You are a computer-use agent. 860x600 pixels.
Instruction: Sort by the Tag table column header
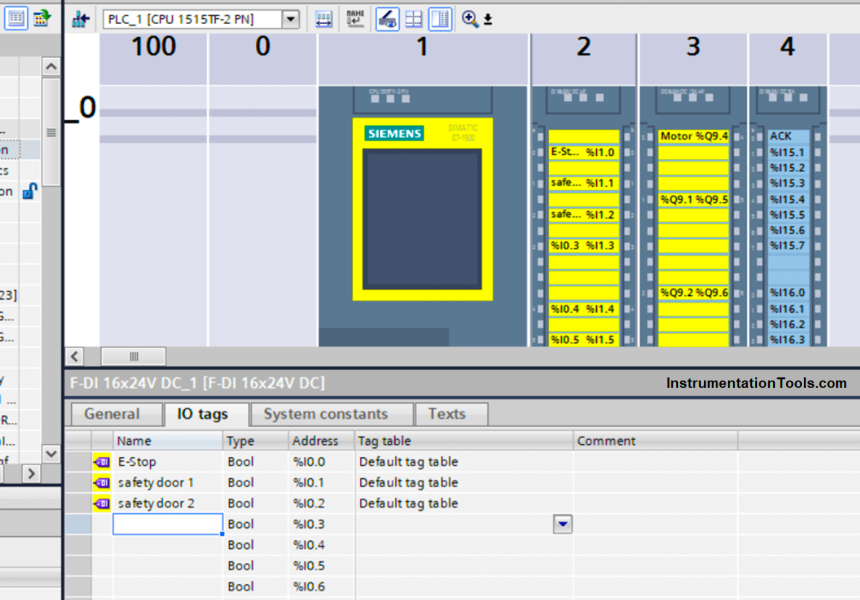click(x=464, y=441)
